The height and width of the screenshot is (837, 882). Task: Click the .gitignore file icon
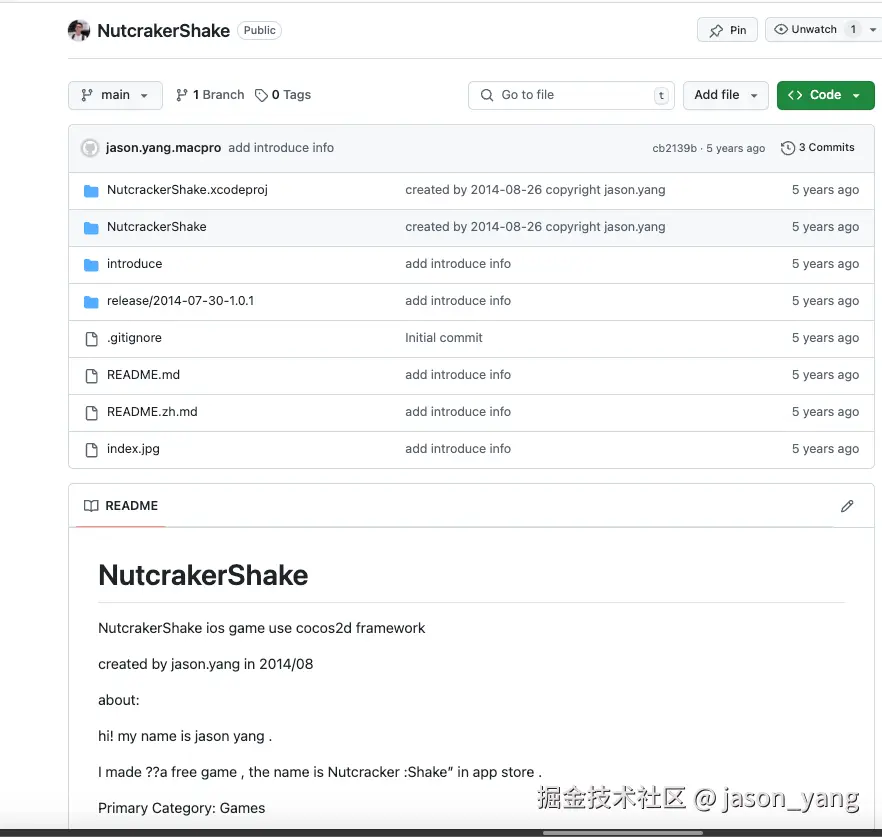coord(91,339)
